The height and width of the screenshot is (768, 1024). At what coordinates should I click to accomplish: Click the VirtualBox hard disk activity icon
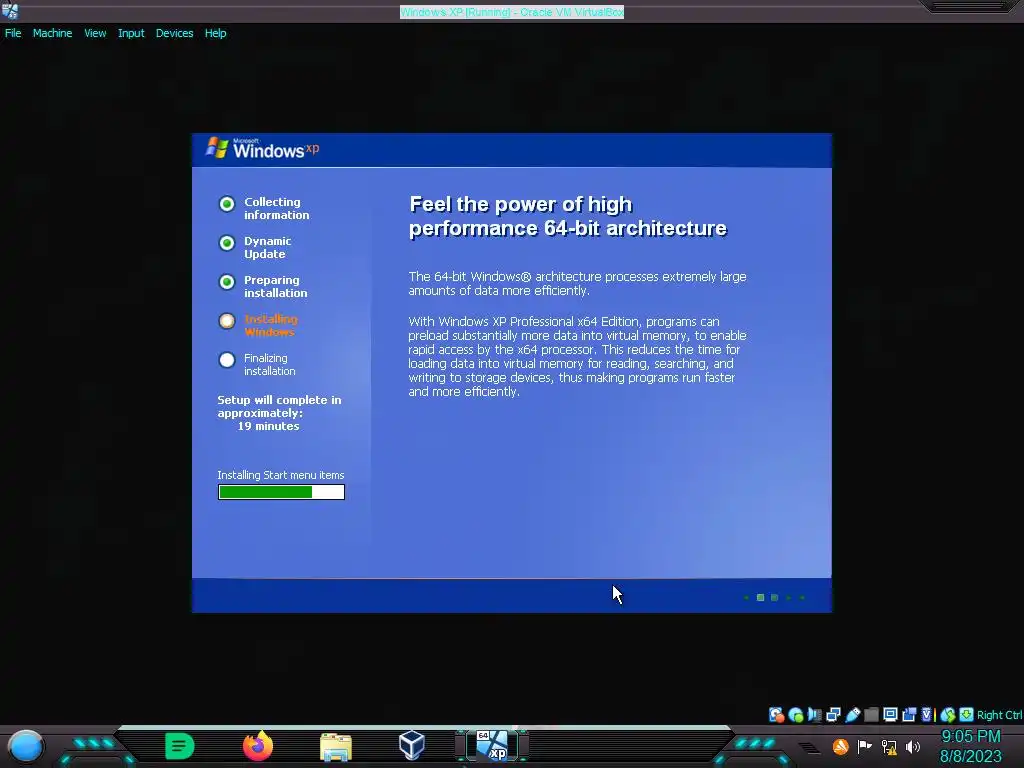point(776,715)
